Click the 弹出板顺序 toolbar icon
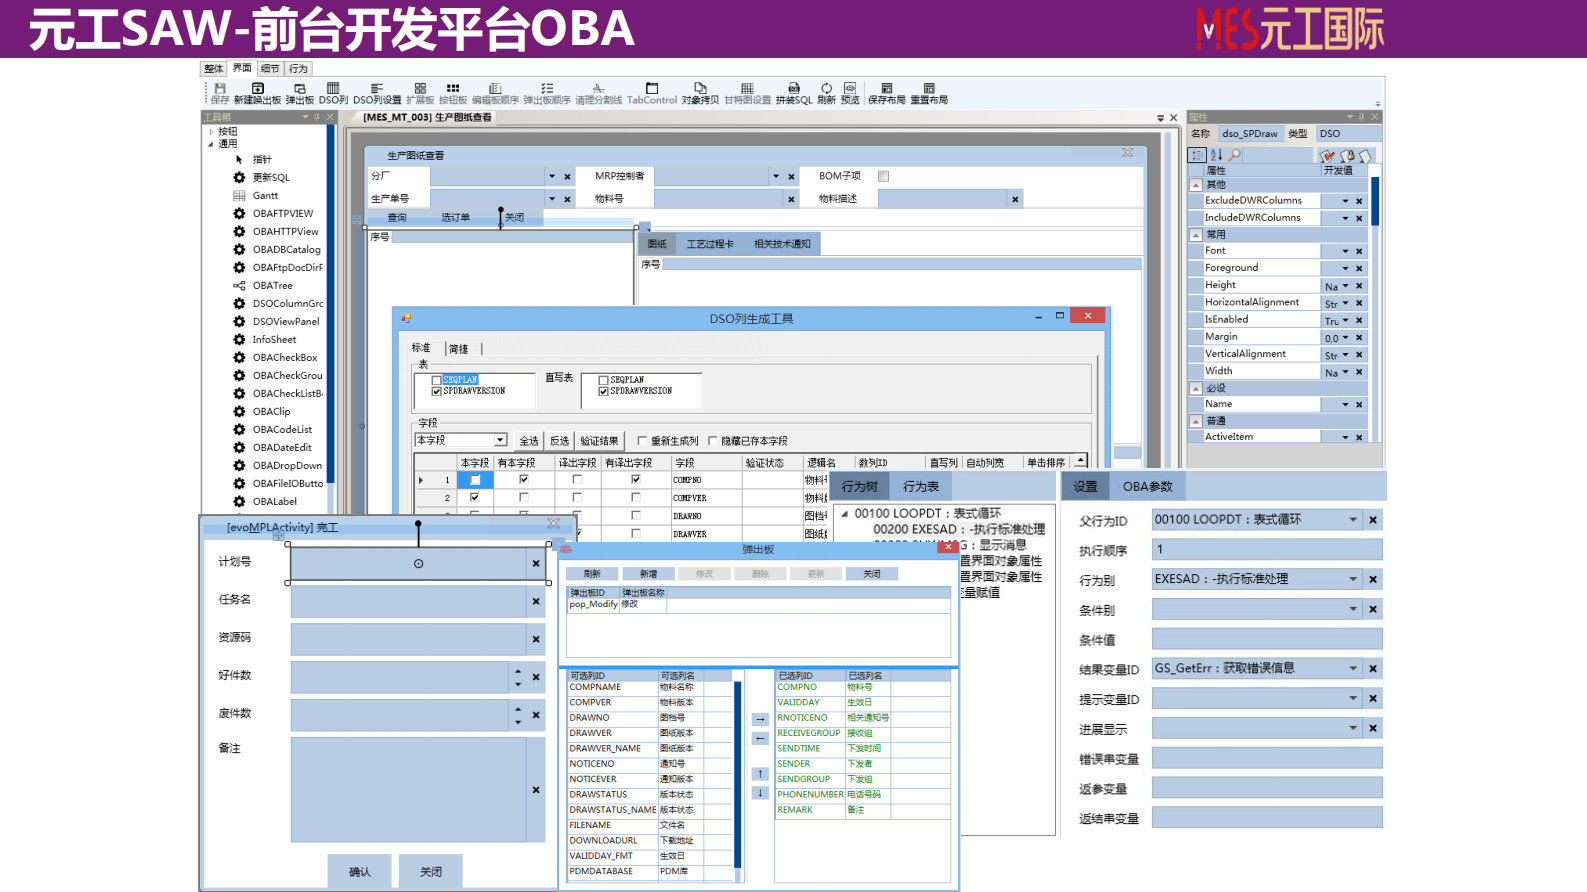1587x892 pixels. pyautogui.click(x=547, y=94)
